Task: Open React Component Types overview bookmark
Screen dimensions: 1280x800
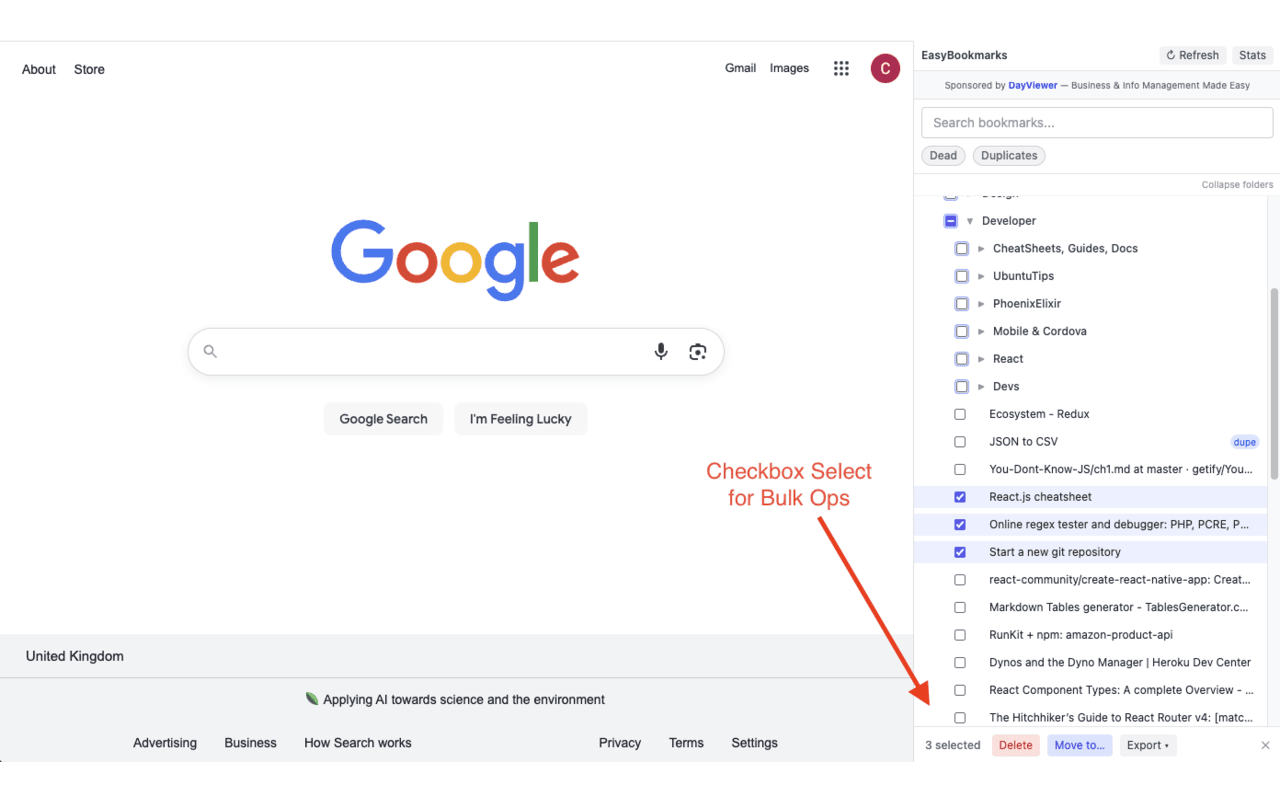Action: (1121, 690)
